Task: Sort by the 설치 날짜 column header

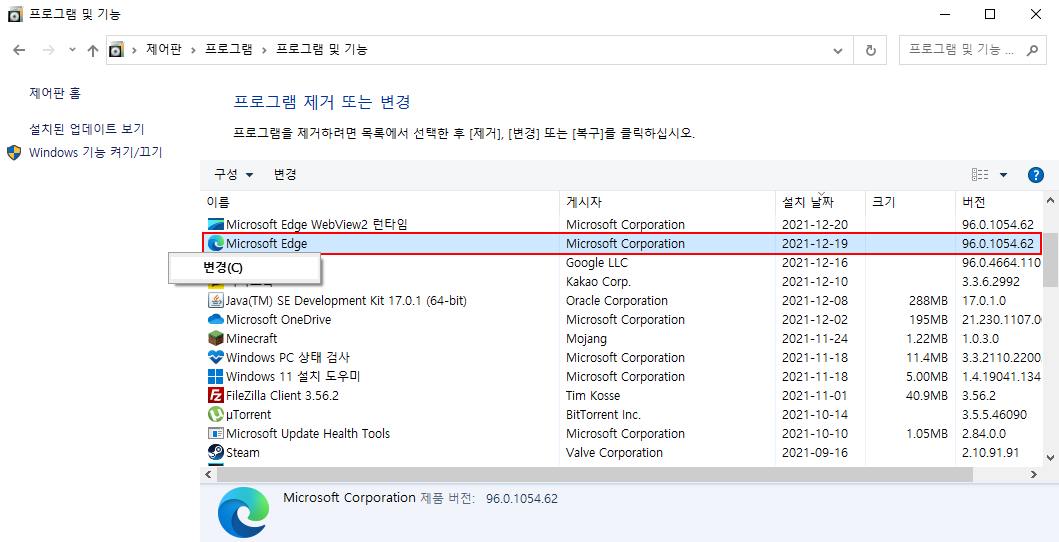Action: [x=821, y=202]
